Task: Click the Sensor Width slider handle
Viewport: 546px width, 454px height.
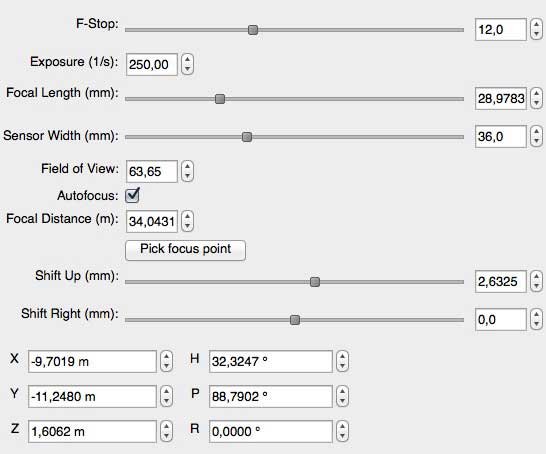Action: [x=247, y=137]
